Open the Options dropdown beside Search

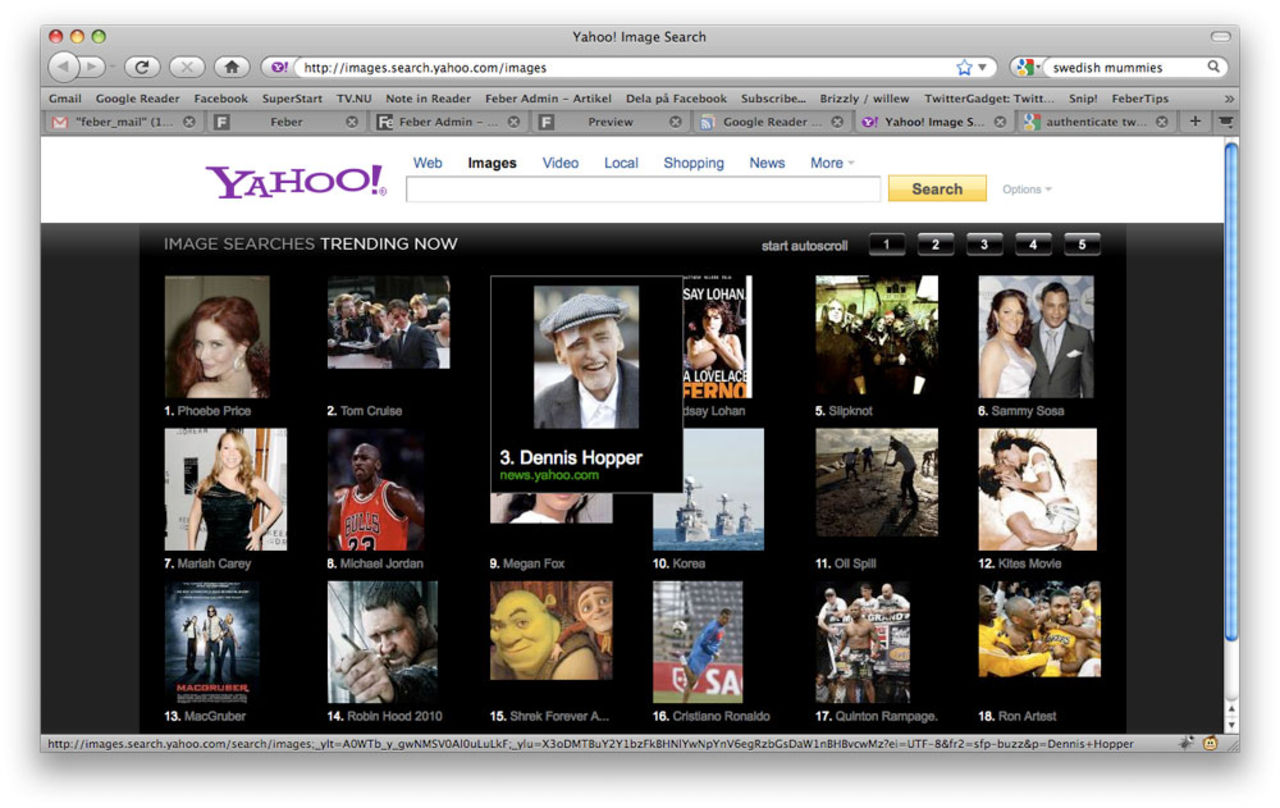point(1026,189)
